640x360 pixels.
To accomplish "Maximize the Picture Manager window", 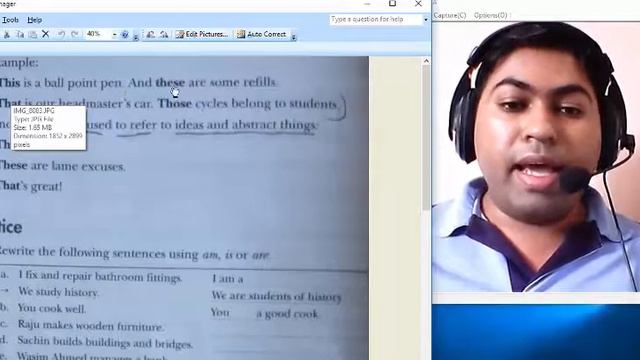I will pyautogui.click(x=393, y=4).
